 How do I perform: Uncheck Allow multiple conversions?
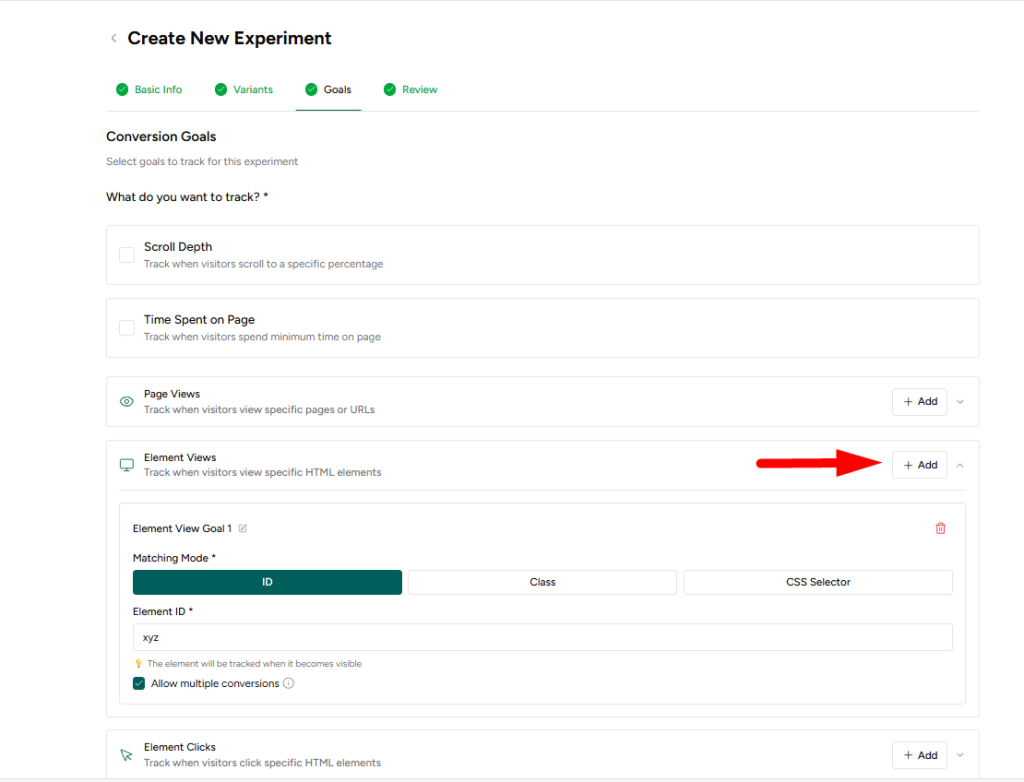(x=139, y=684)
